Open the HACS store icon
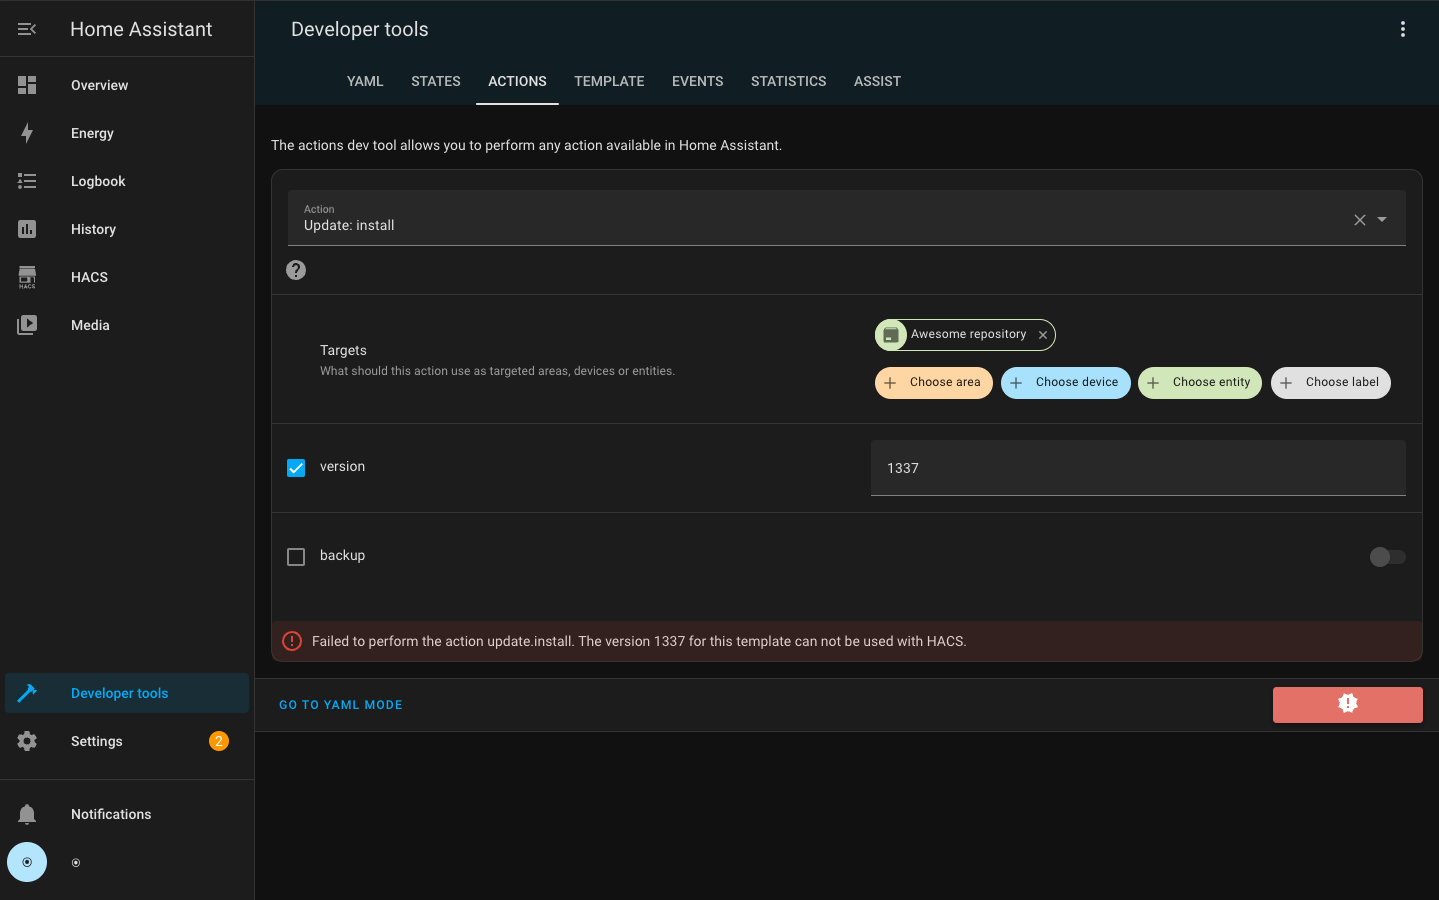The height and width of the screenshot is (900, 1439). (x=27, y=277)
